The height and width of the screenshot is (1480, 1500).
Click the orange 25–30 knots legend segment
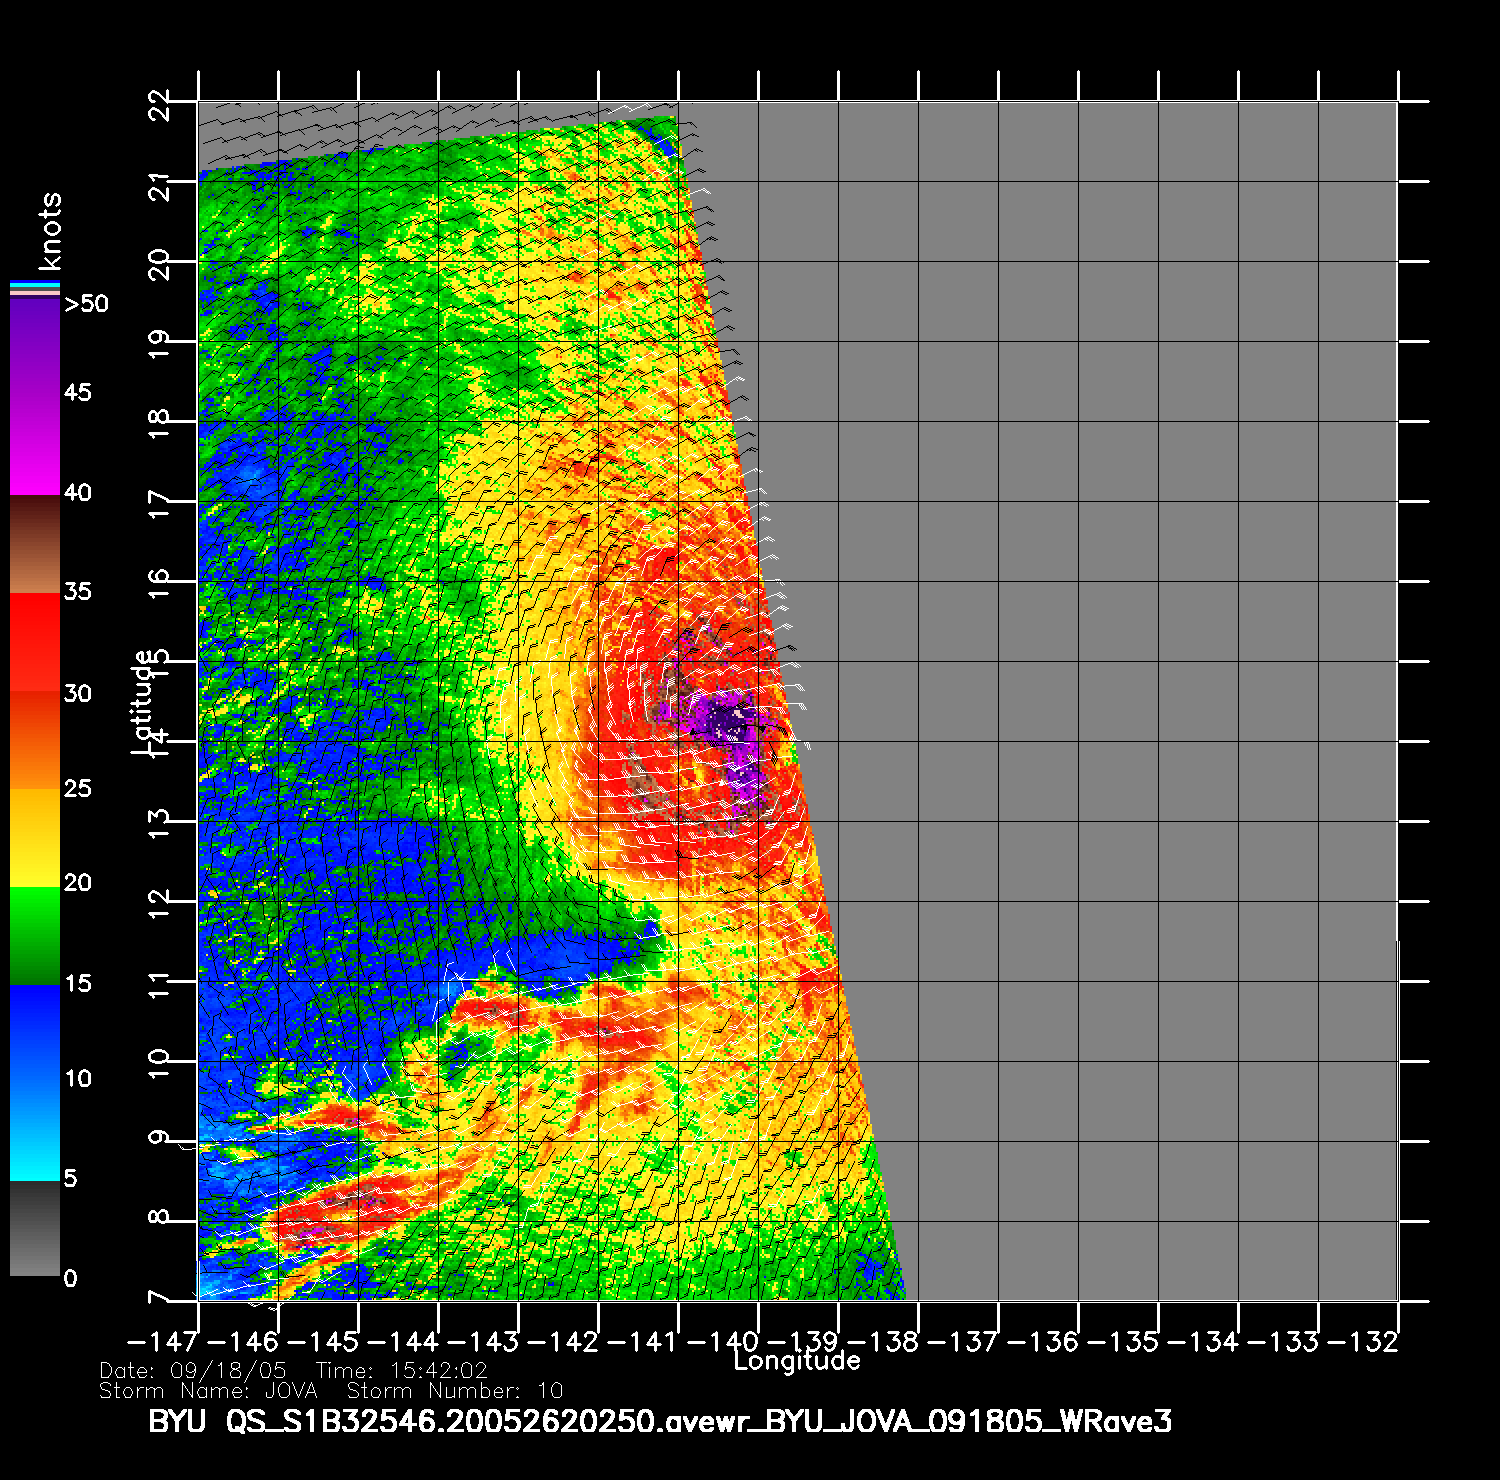(x=35, y=740)
